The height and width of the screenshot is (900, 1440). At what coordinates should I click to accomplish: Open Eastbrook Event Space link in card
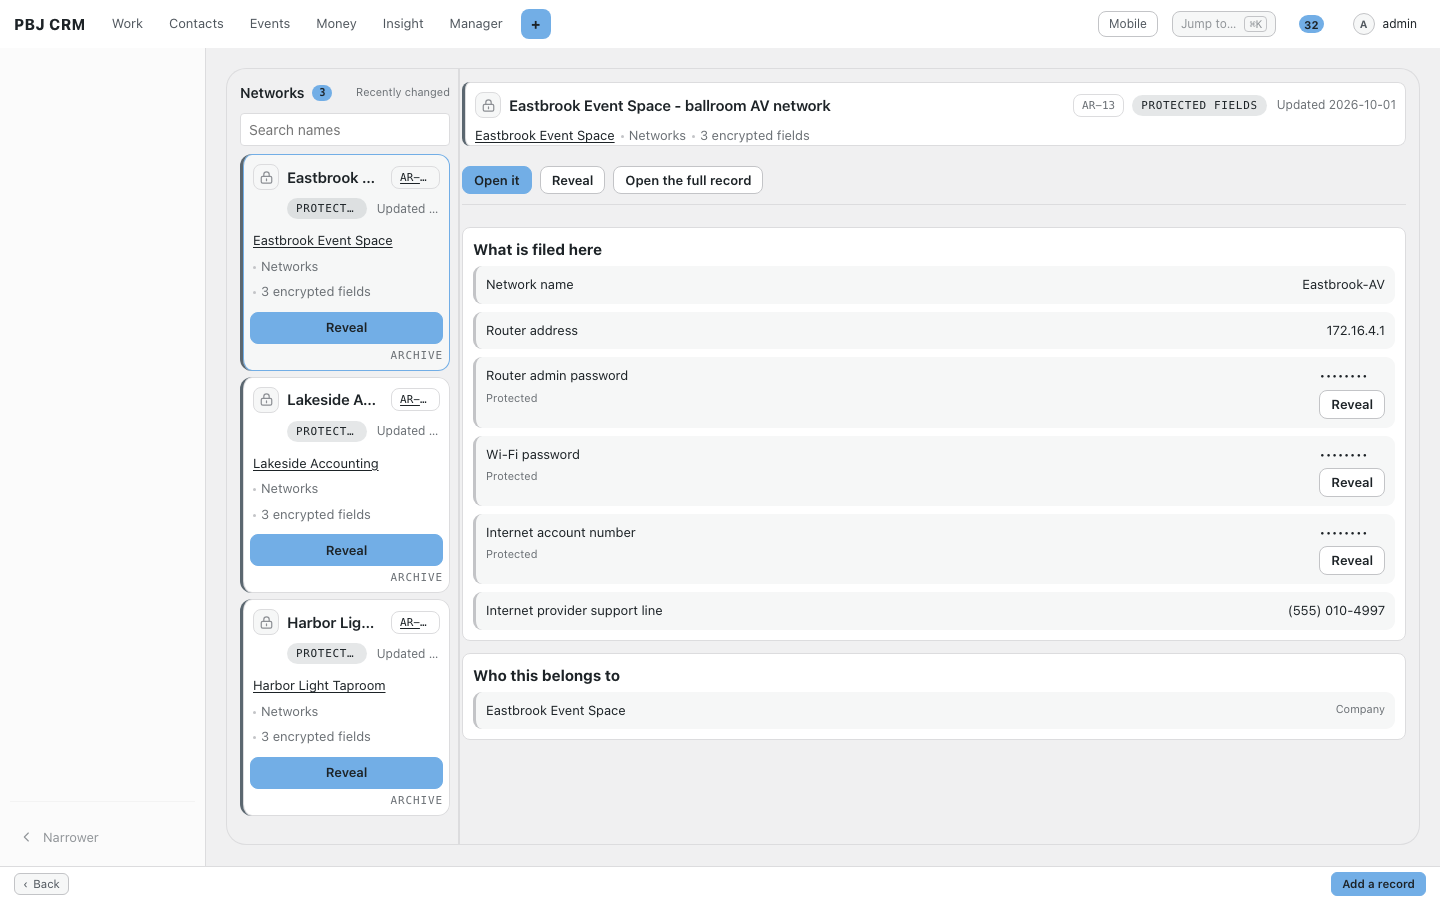pyautogui.click(x=322, y=241)
